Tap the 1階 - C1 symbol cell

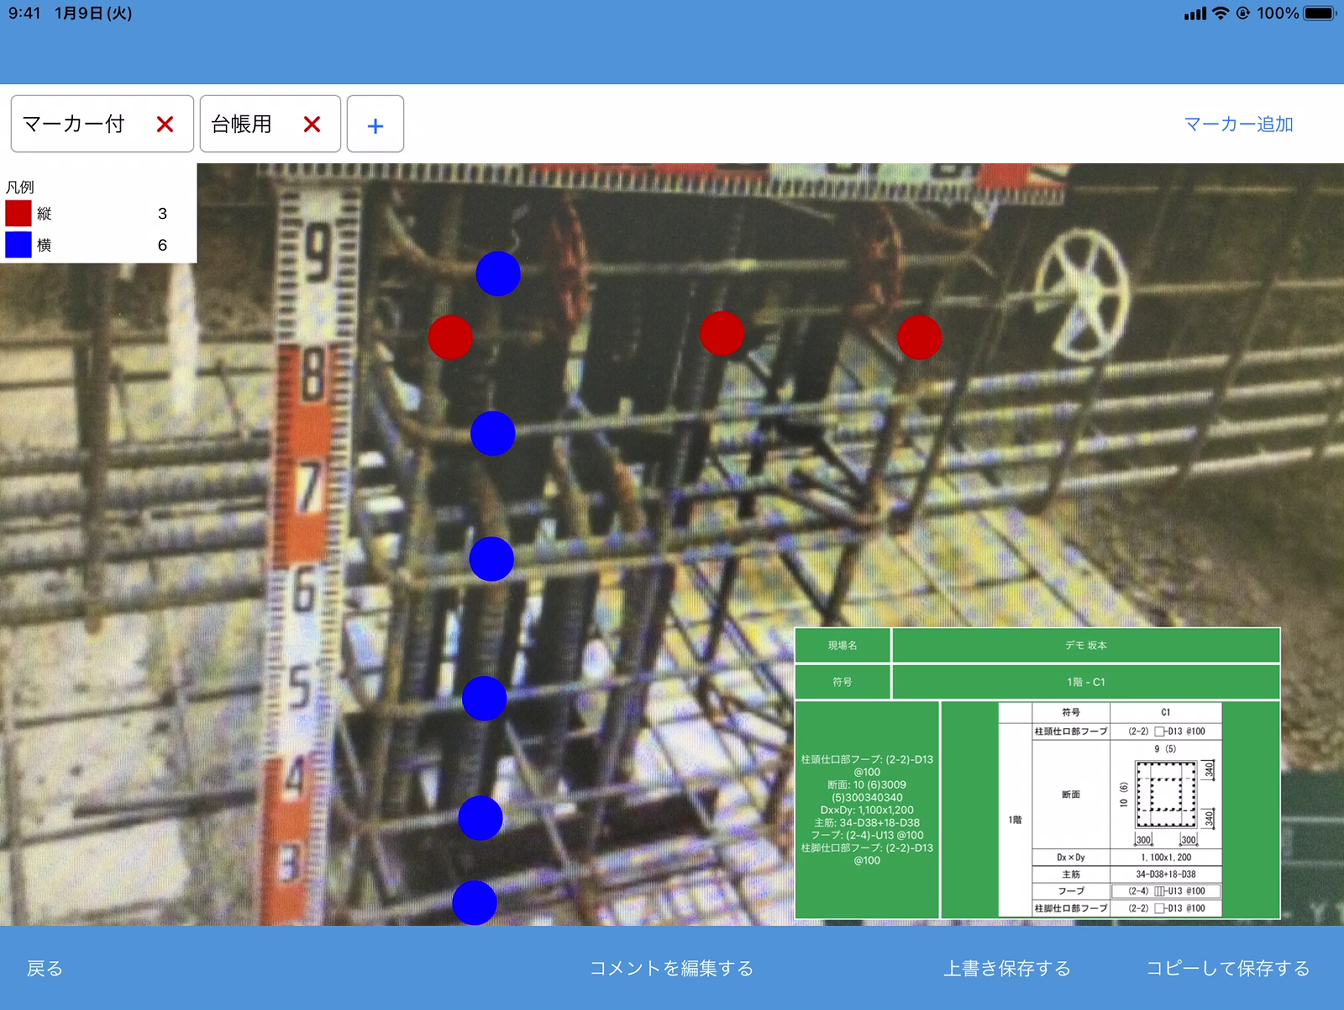pos(1086,682)
